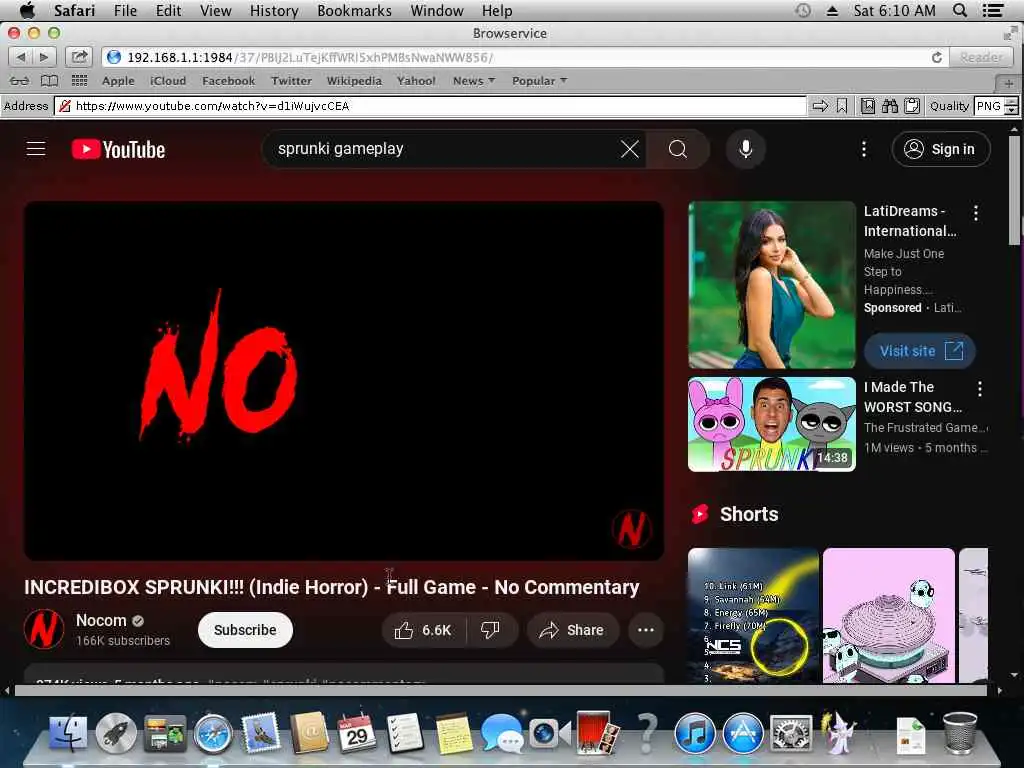Image resolution: width=1024 pixels, height=768 pixels.
Task: Start voice search with the microphone
Action: click(745, 149)
